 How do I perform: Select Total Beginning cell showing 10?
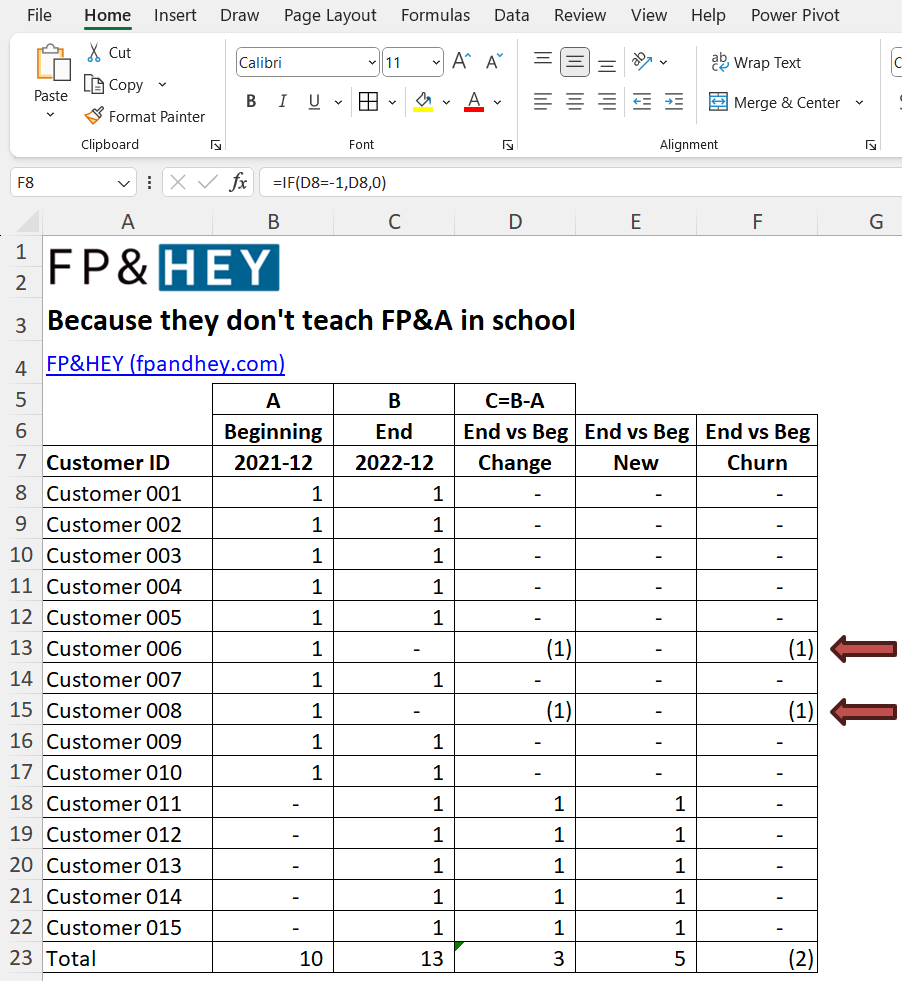tap(273, 957)
